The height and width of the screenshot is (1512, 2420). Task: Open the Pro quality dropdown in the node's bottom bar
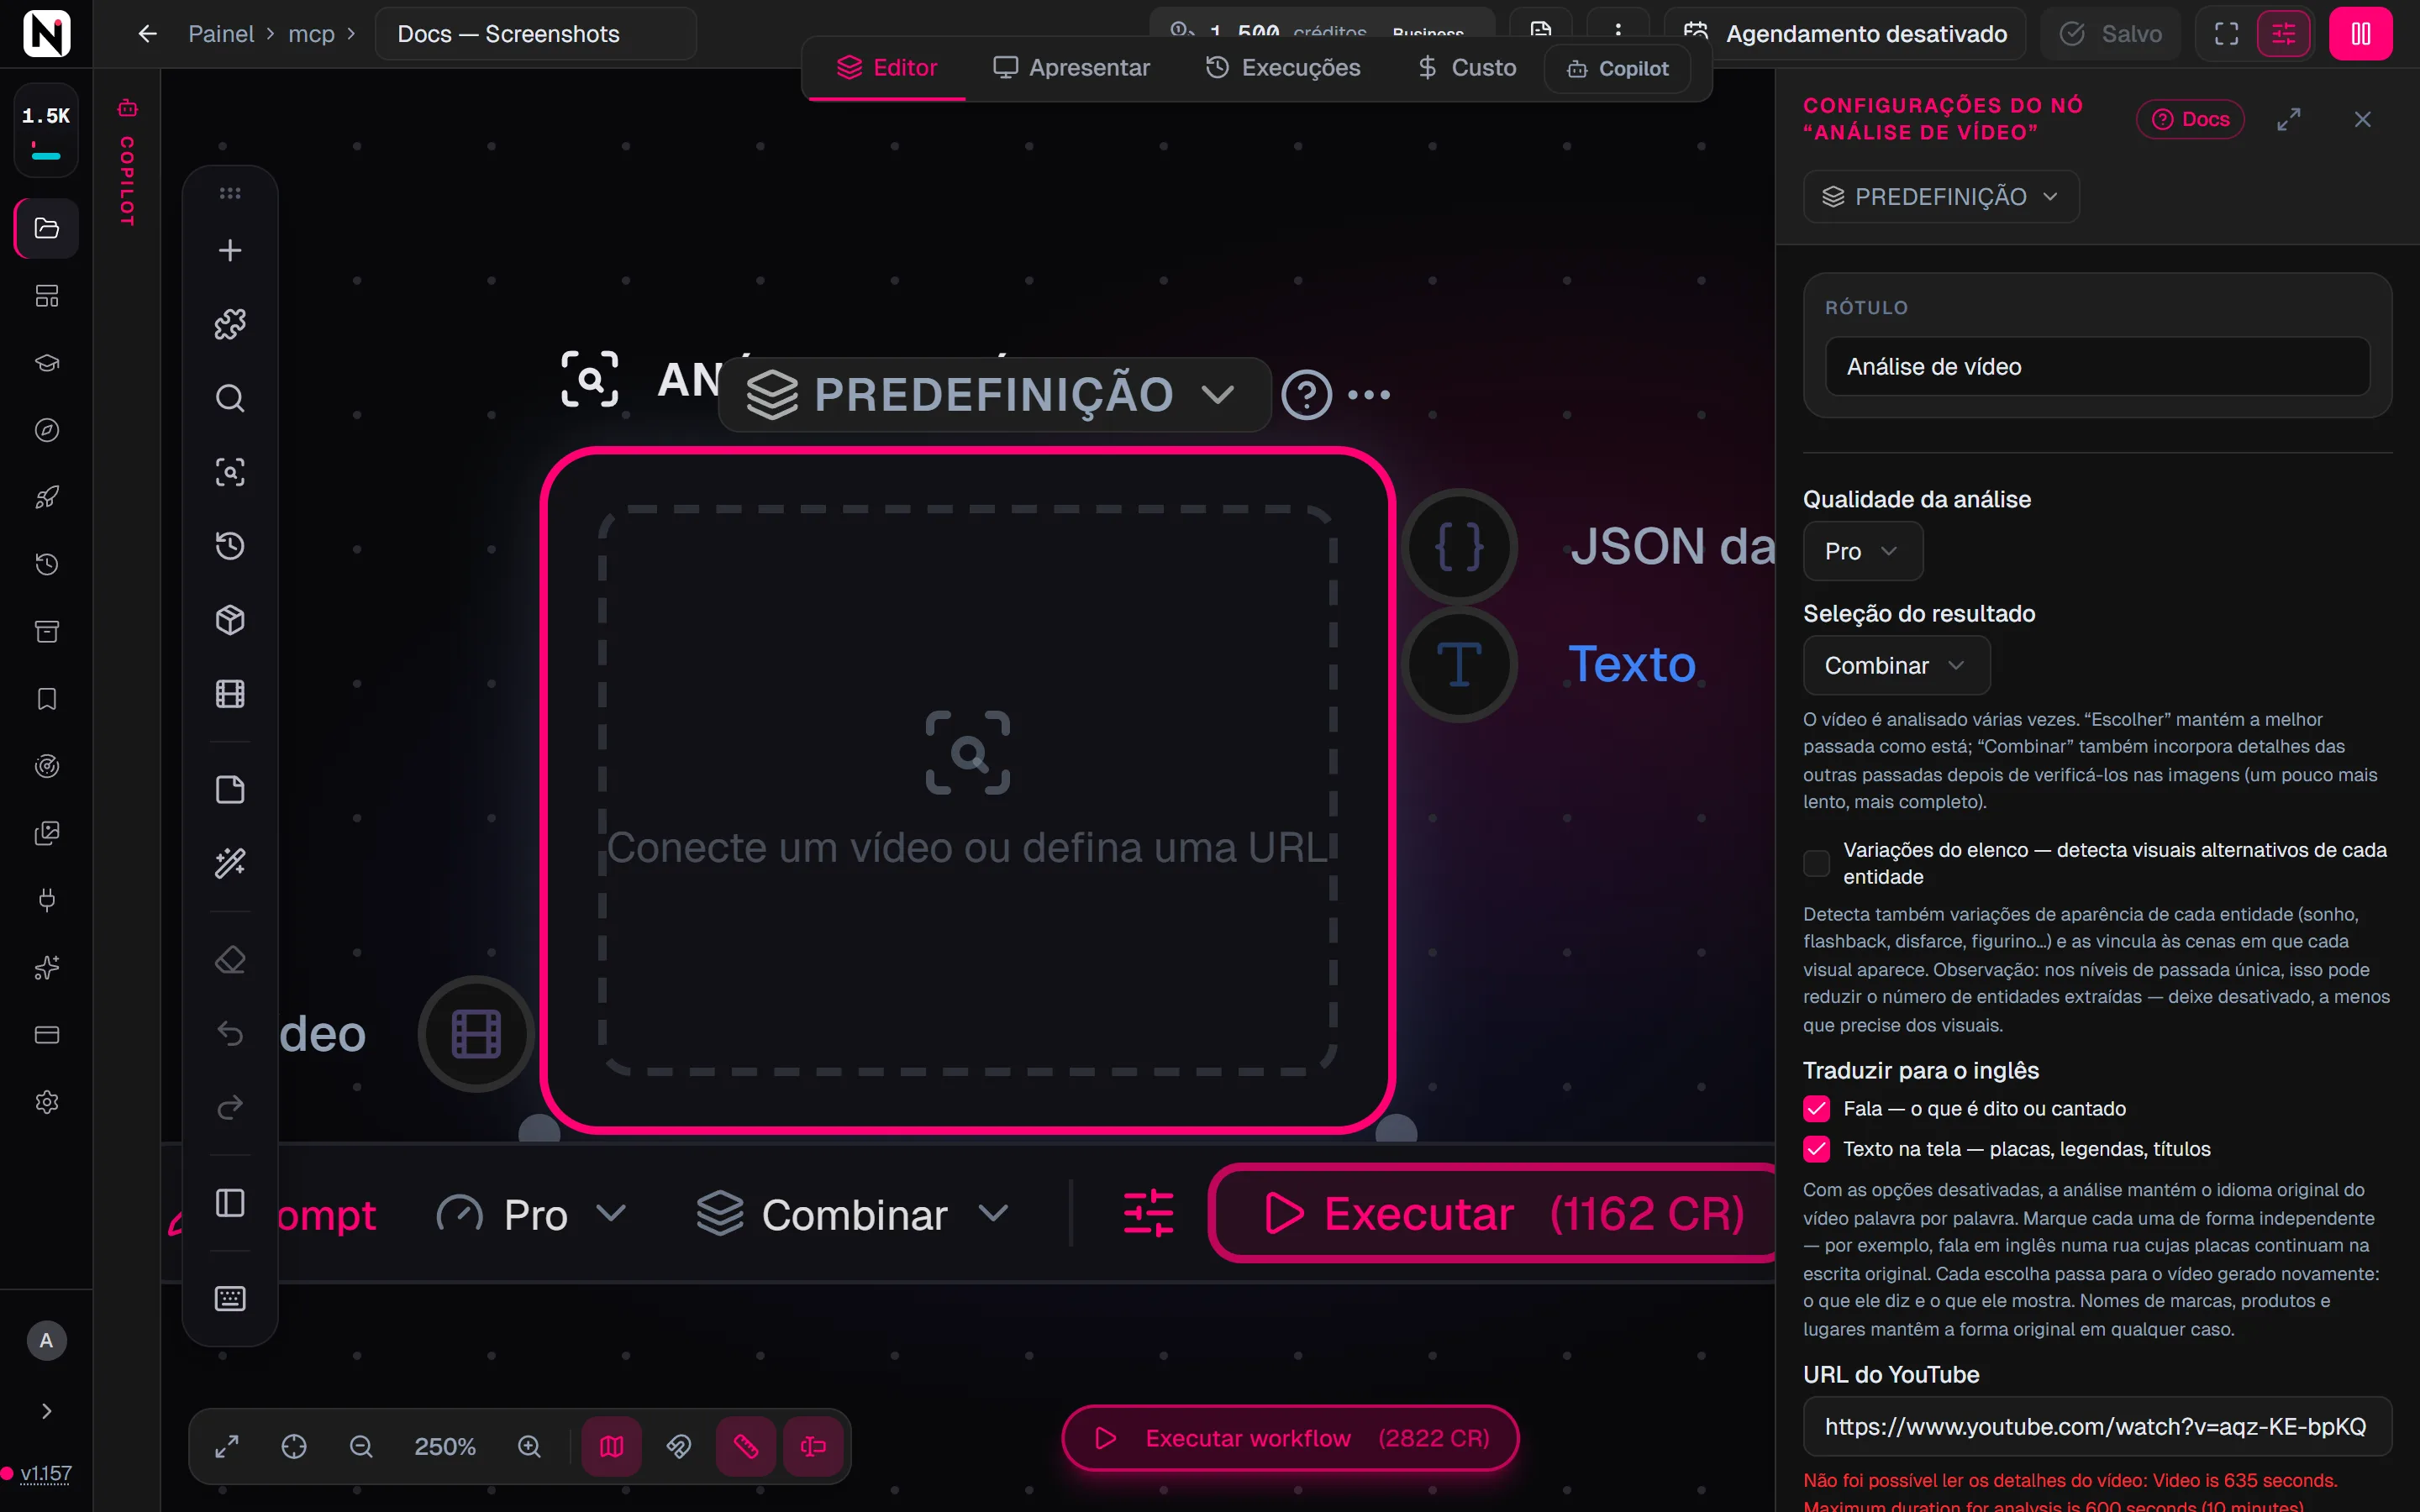pos(531,1214)
